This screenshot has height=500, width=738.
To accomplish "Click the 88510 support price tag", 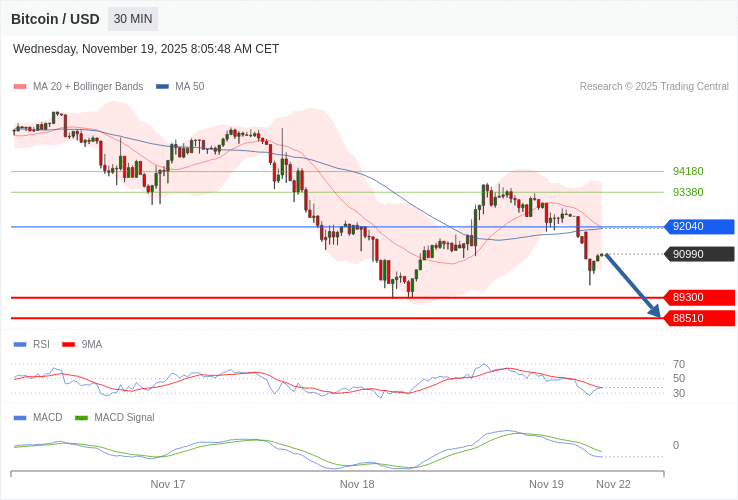I will [699, 318].
